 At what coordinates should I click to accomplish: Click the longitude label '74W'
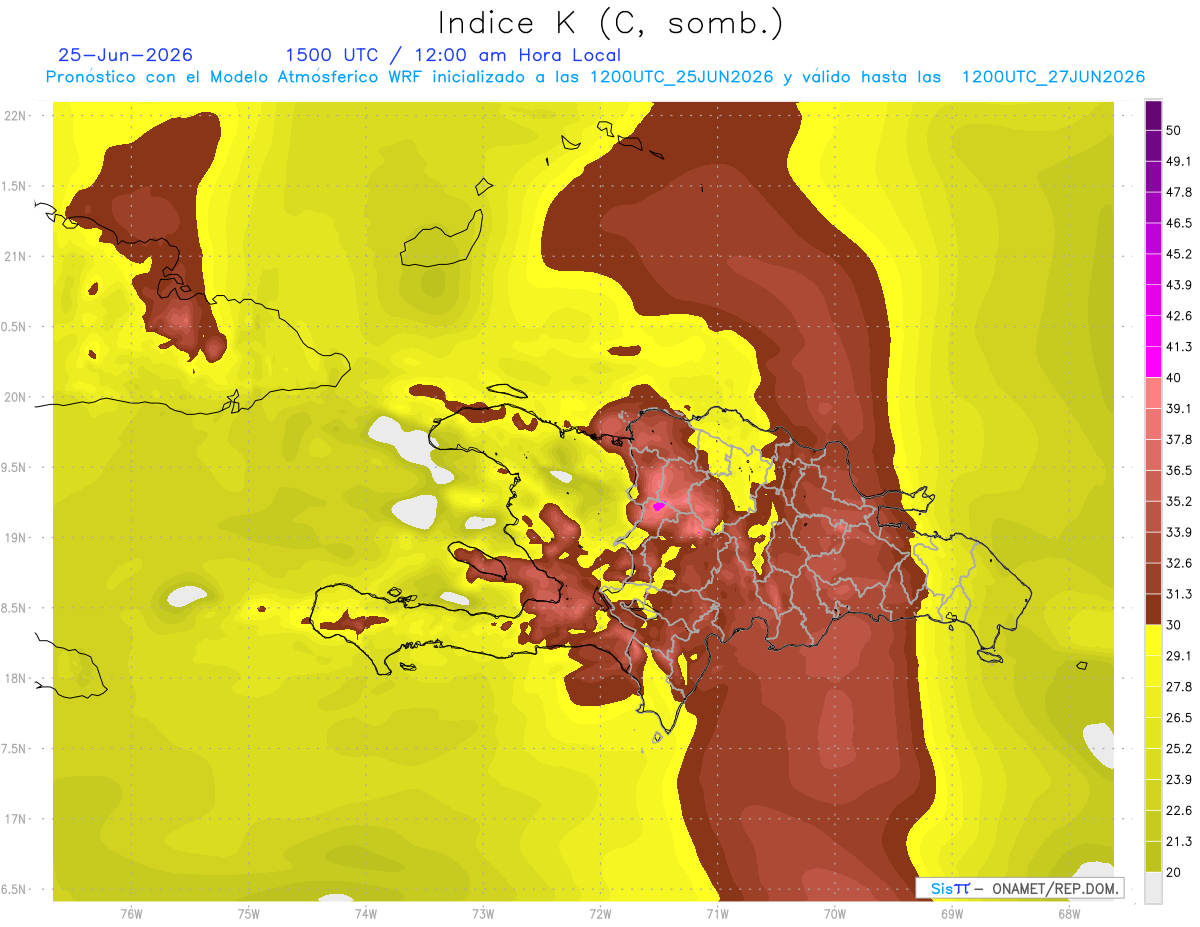pos(366,914)
